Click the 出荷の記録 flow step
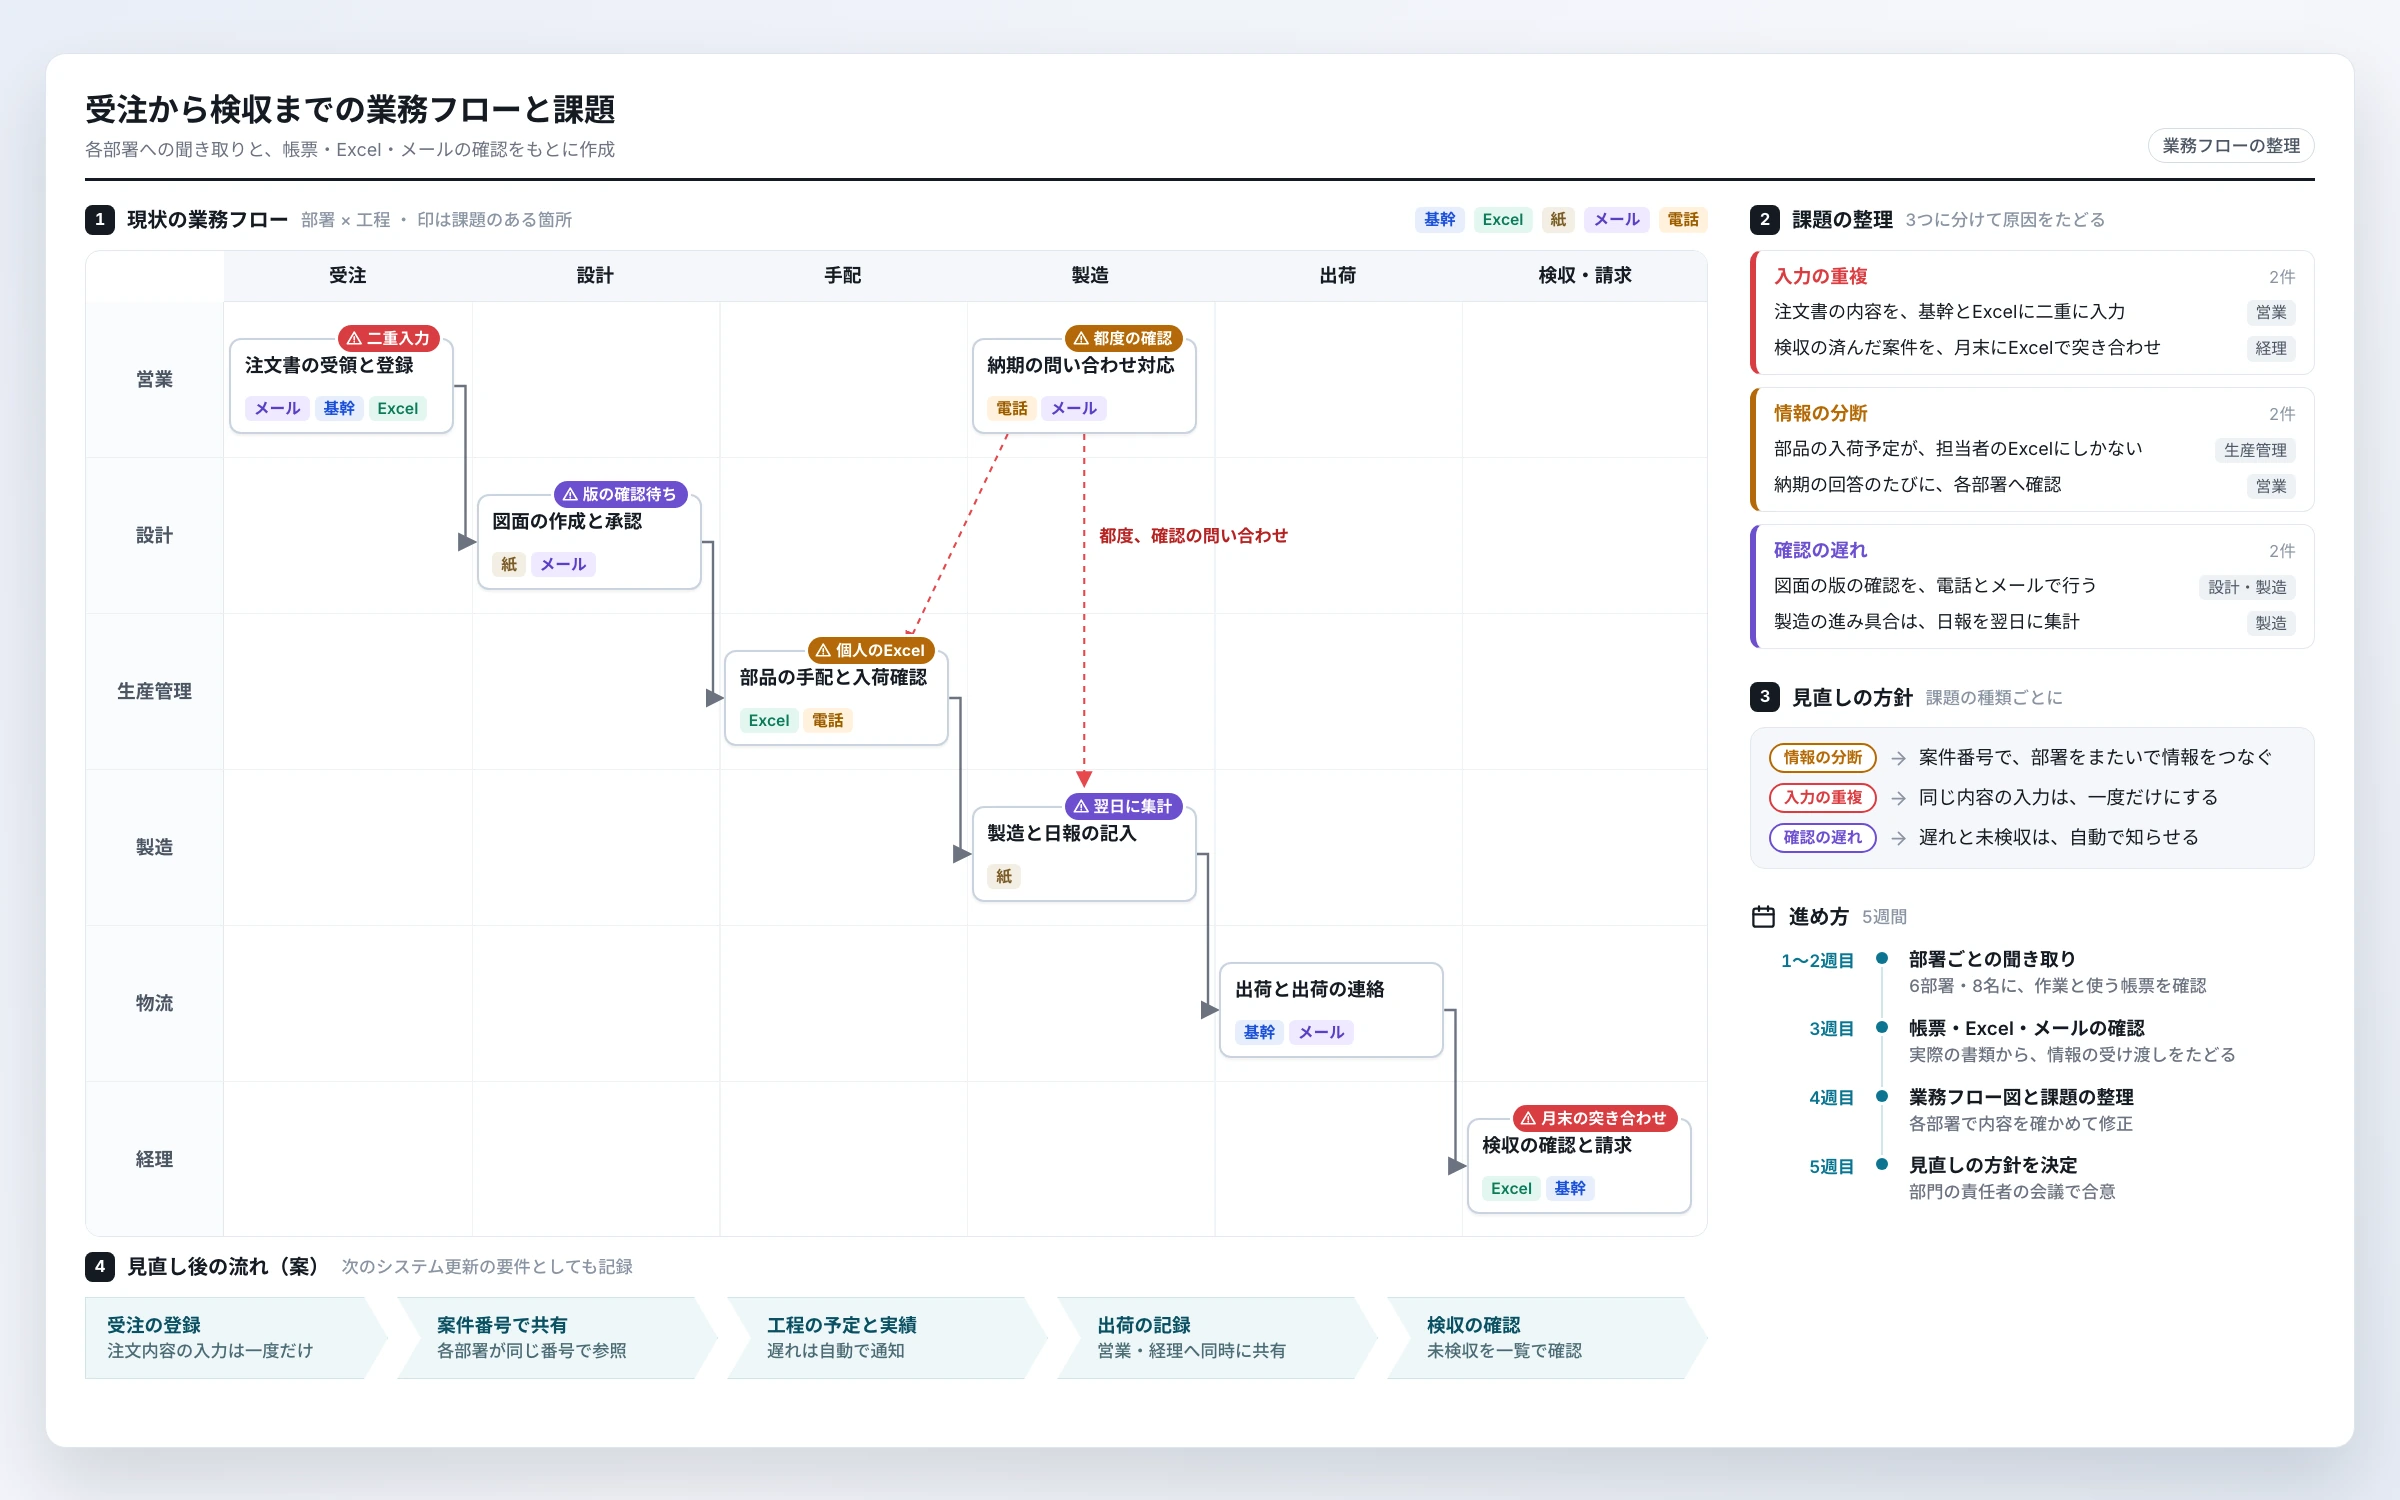Viewport: 2400px width, 1500px height. [x=1217, y=1338]
